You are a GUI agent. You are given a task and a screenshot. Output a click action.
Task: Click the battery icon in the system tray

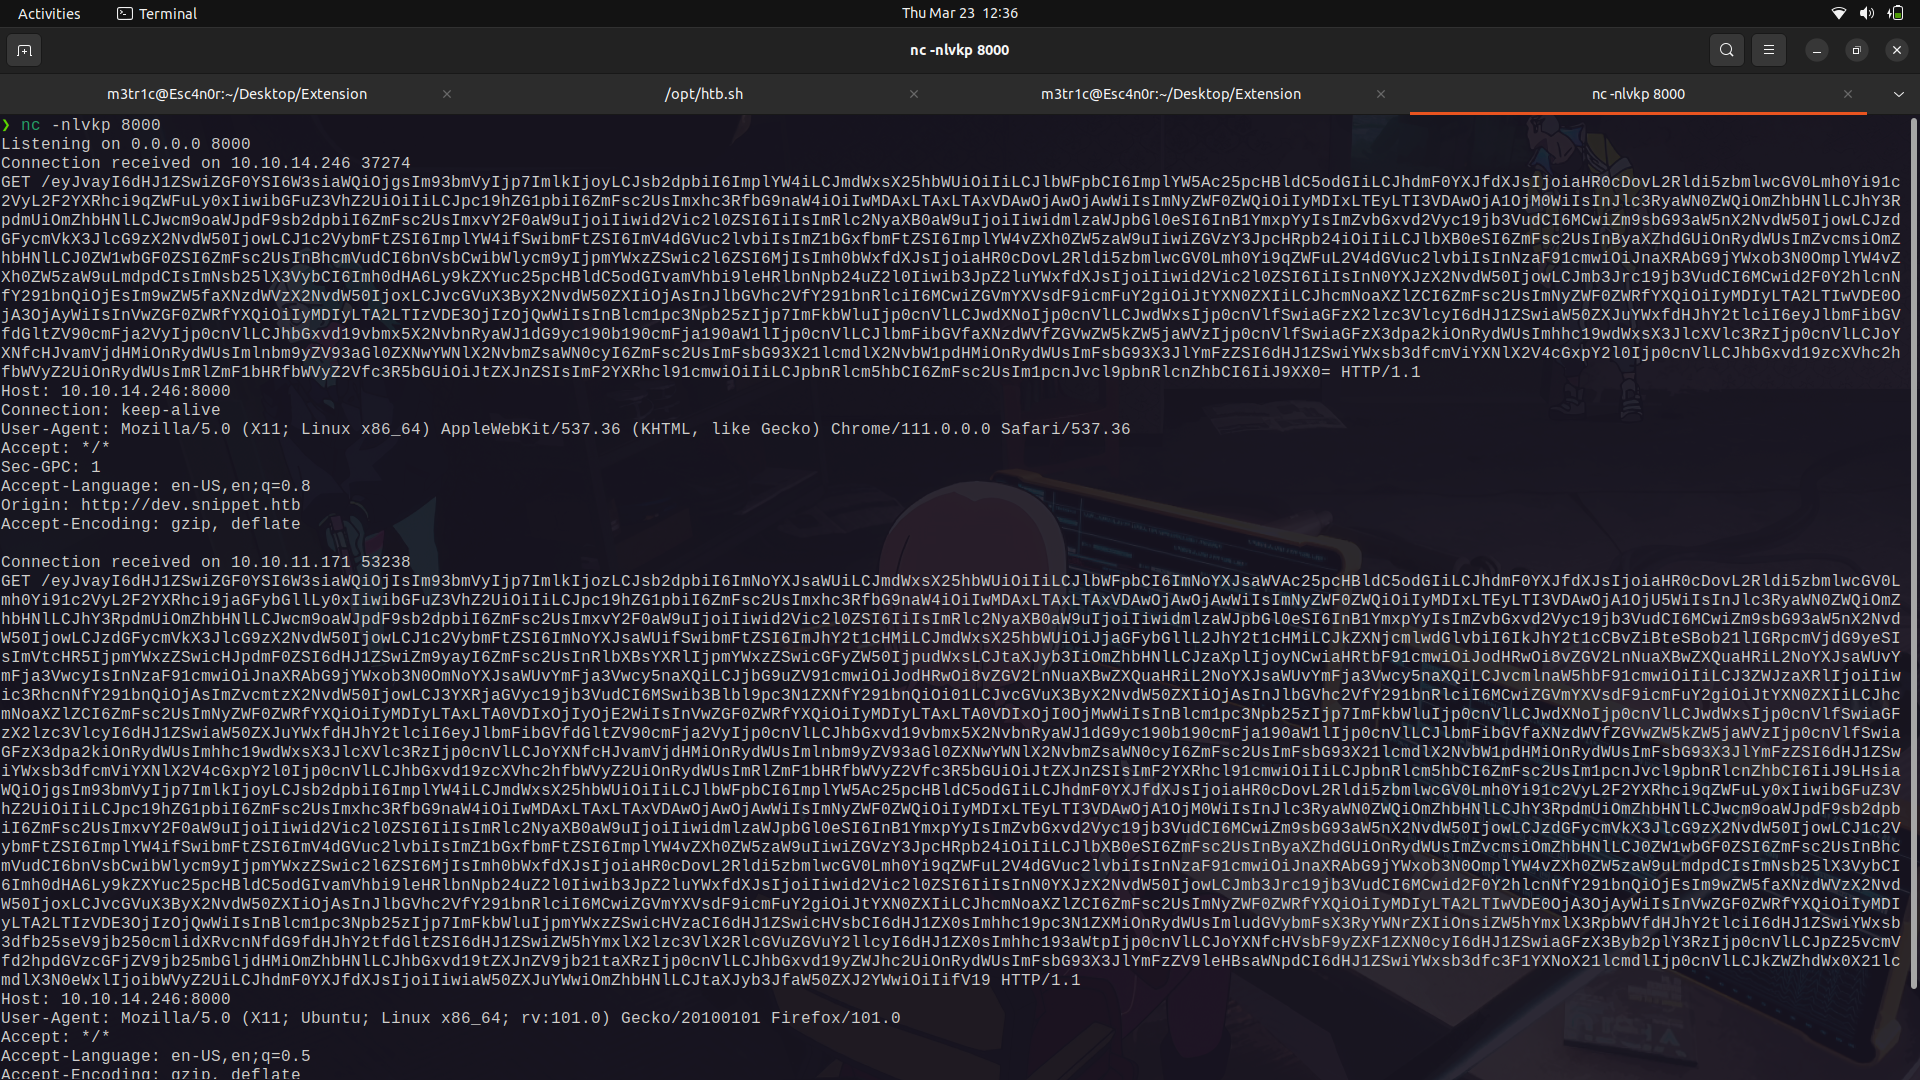(x=1896, y=13)
